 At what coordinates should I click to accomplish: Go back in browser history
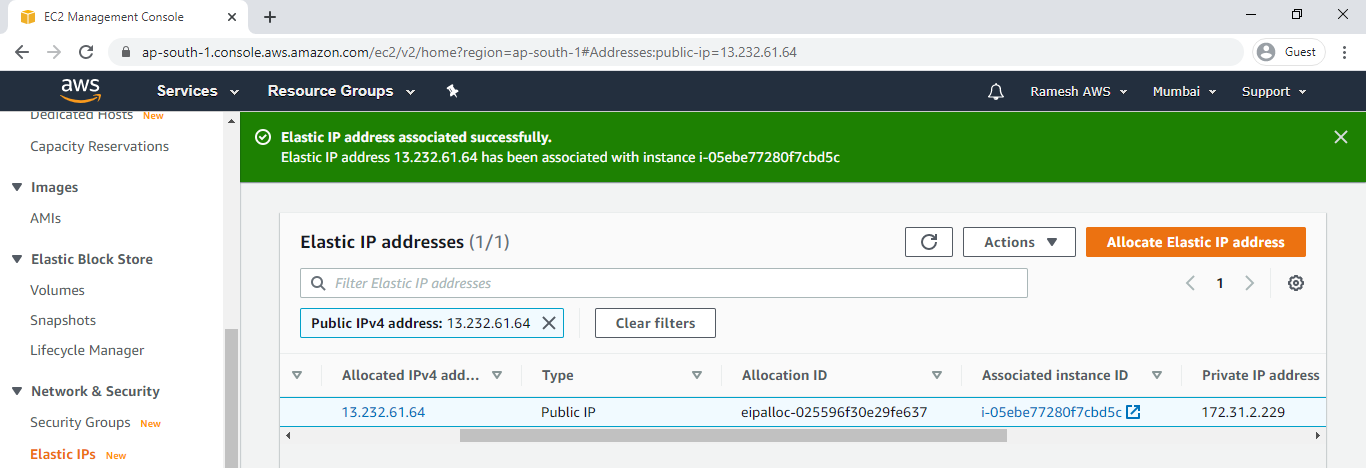(x=22, y=52)
